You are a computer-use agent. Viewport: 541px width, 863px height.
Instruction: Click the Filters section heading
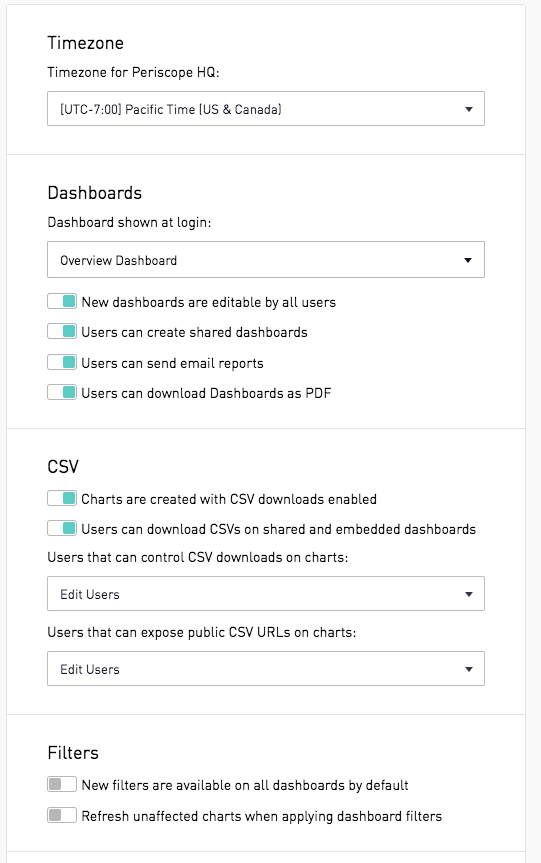tap(73, 753)
